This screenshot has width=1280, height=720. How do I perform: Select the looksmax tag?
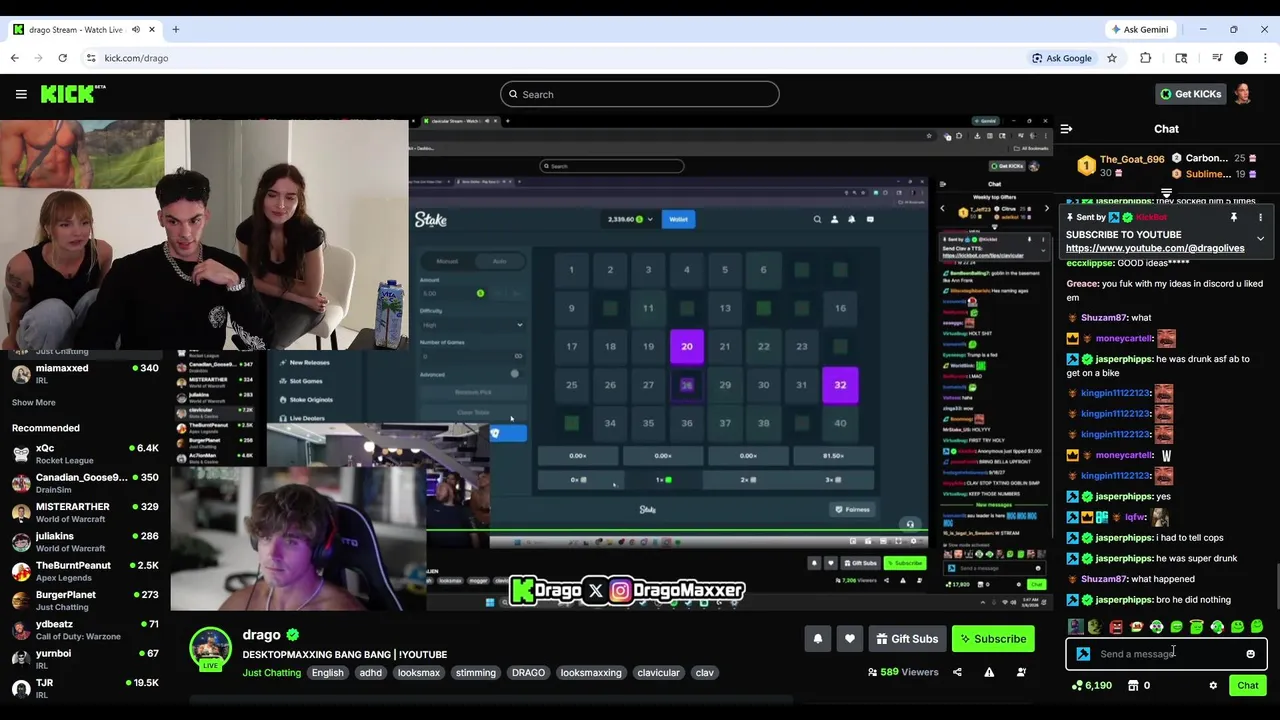click(x=419, y=673)
